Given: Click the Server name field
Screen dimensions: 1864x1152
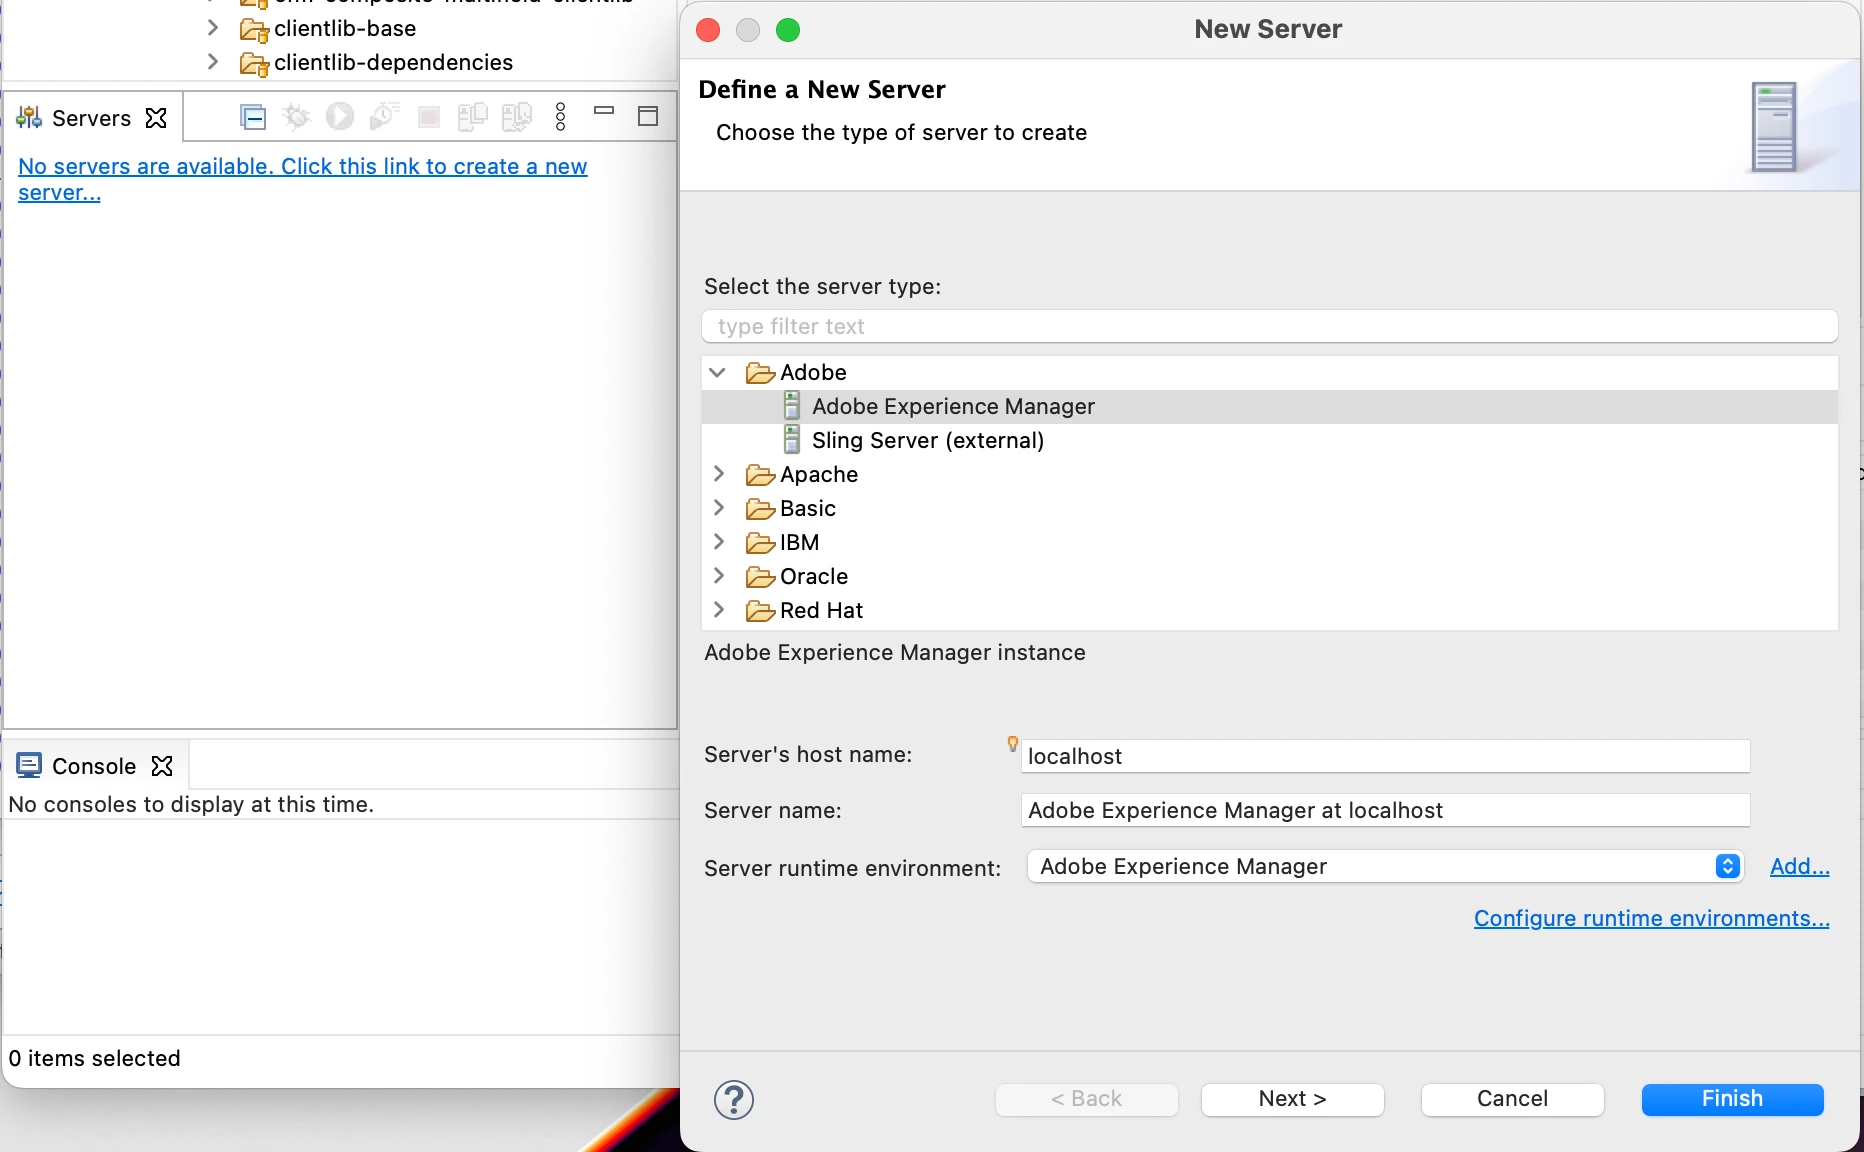Looking at the screenshot, I should 1385,810.
